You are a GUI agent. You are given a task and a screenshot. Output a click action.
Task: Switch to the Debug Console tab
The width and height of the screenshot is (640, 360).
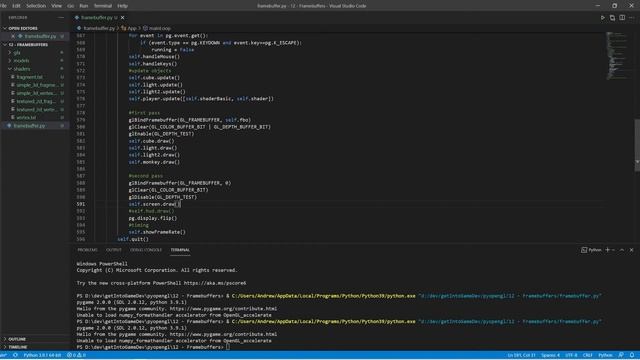pos(146,250)
